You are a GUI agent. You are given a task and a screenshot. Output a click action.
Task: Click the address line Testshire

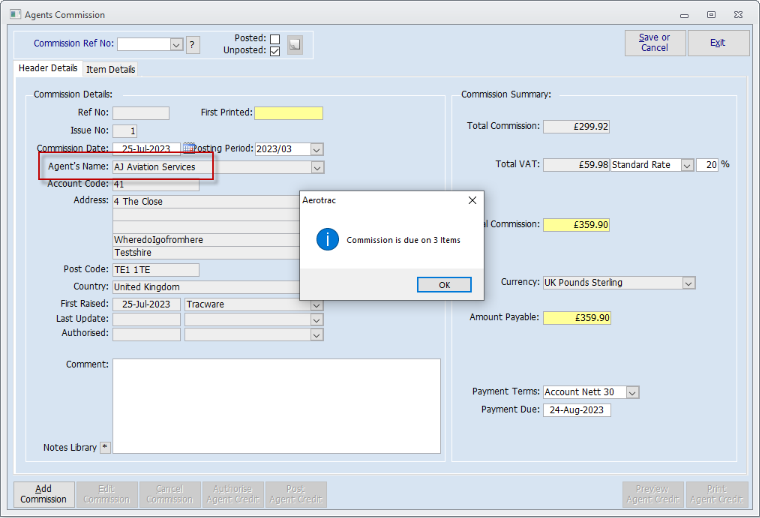[x=206, y=252]
